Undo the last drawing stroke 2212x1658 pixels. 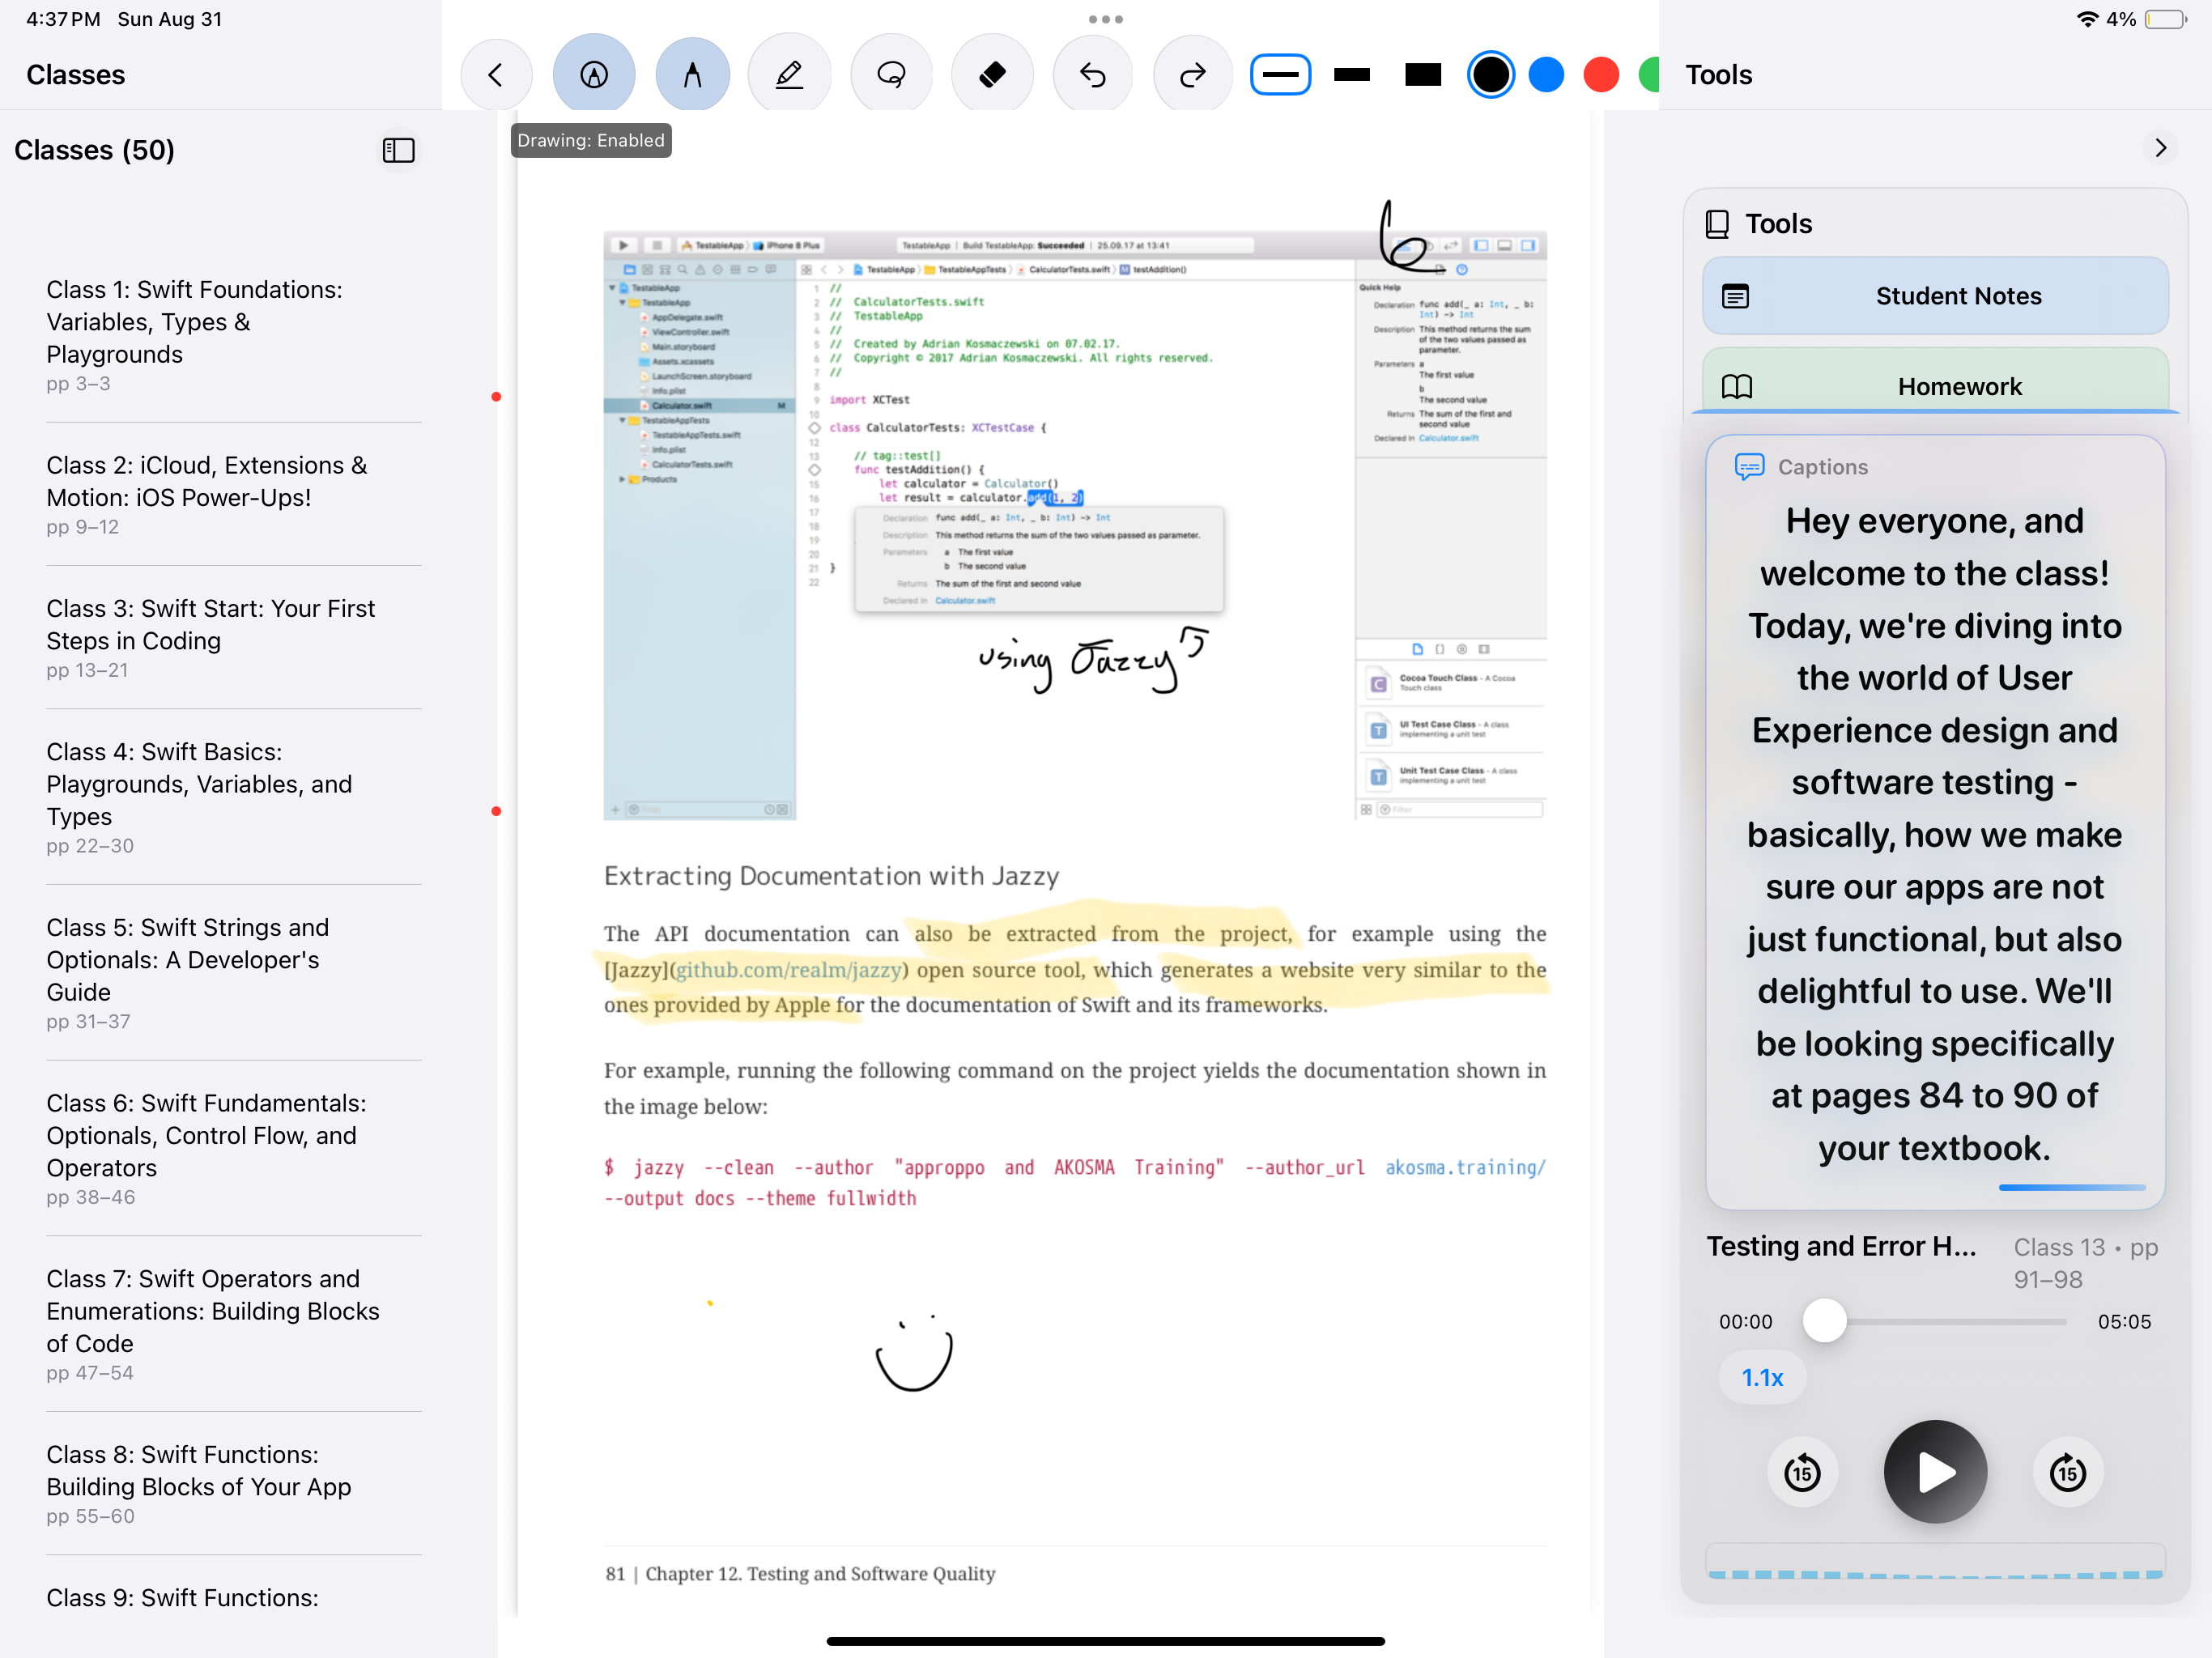1092,75
